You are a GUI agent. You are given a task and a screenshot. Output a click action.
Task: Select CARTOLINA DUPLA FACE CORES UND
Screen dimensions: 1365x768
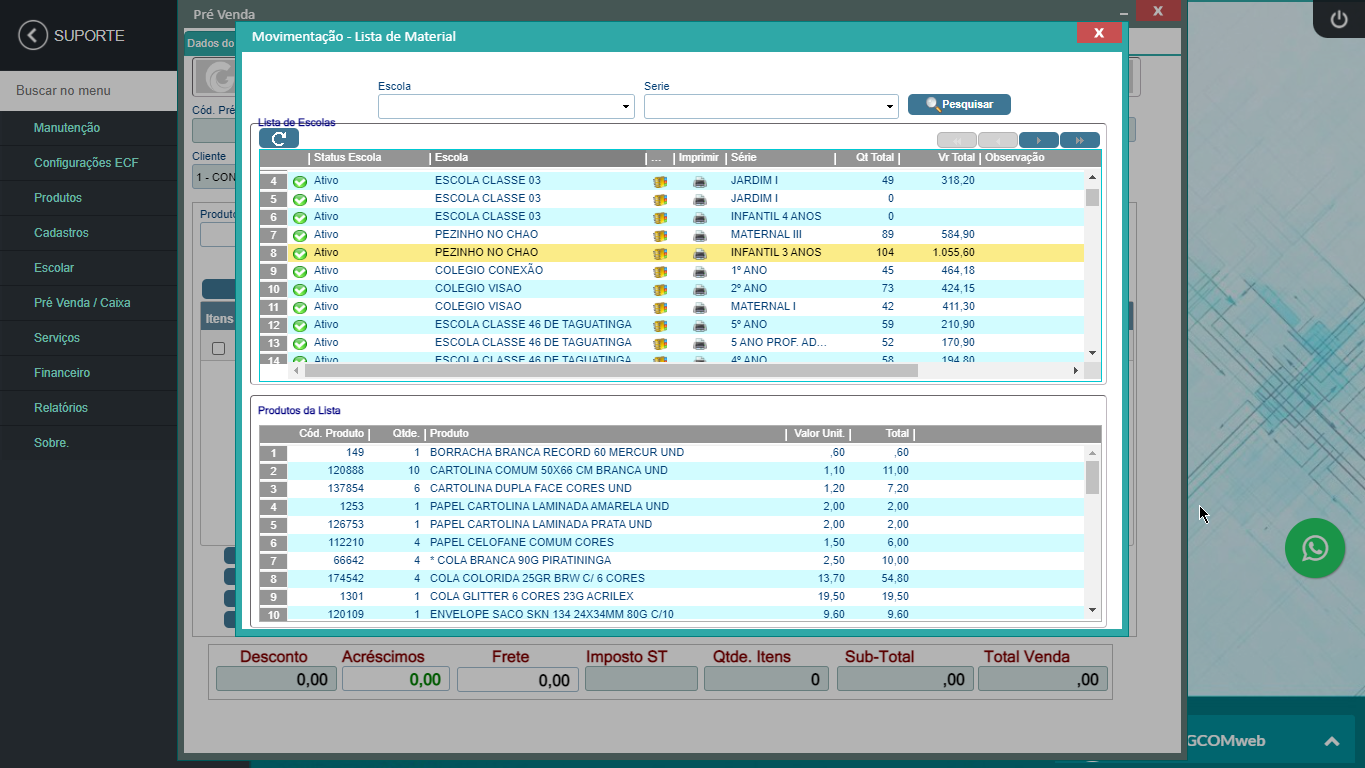tap(672, 489)
